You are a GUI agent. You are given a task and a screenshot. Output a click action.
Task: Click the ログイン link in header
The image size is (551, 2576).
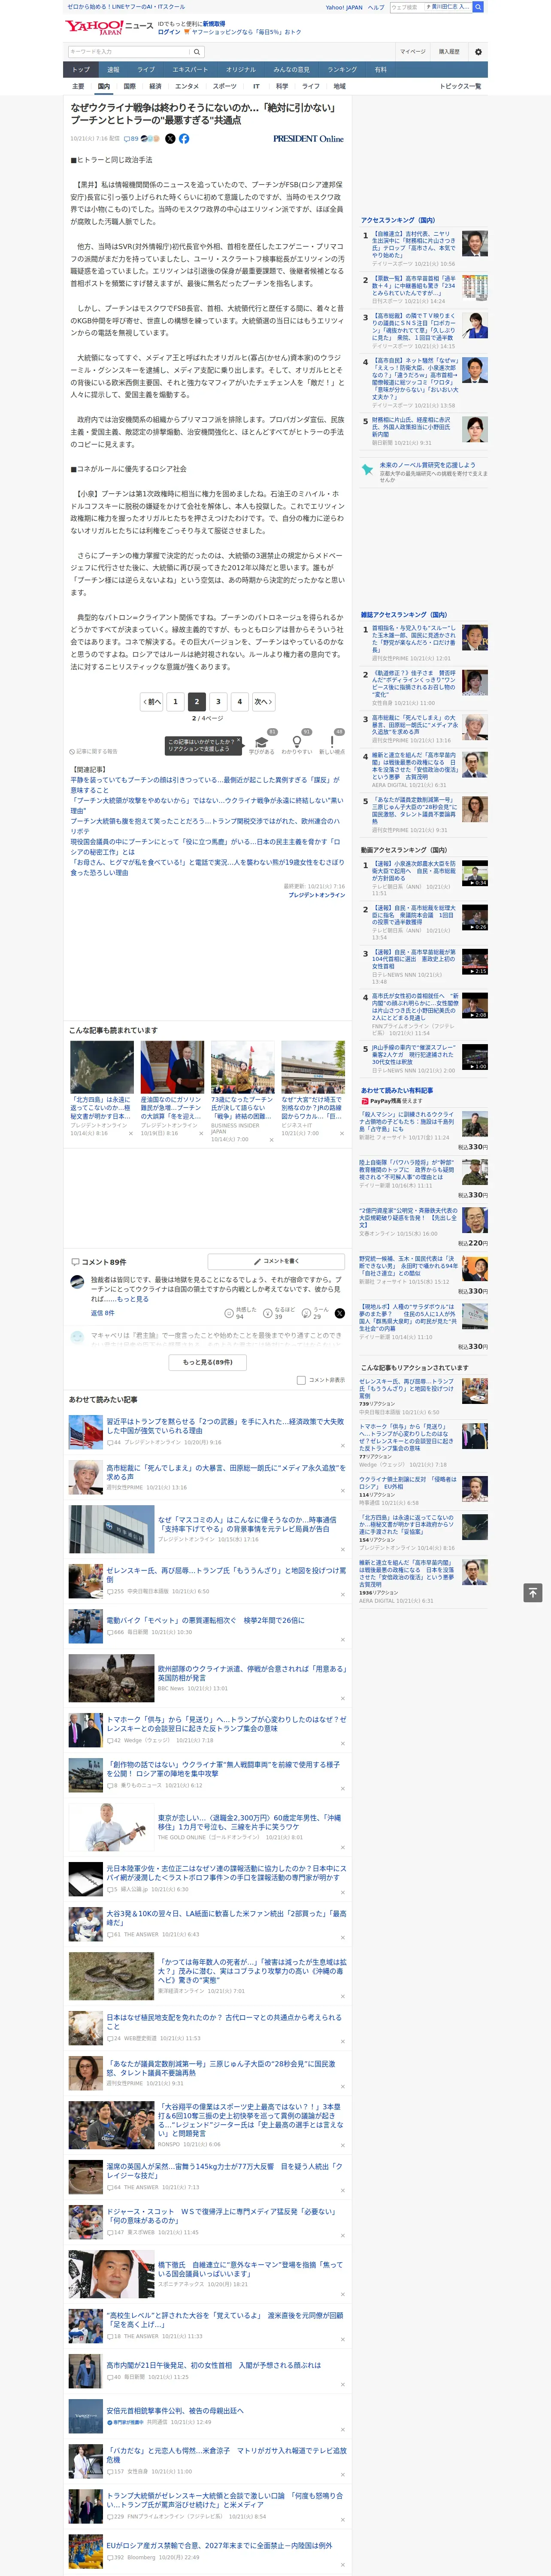169,32
